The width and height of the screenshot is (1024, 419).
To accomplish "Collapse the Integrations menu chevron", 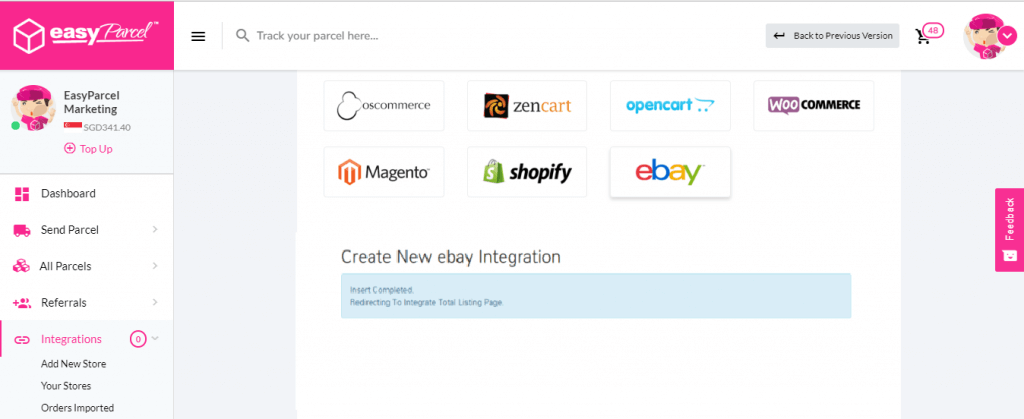I will [x=155, y=339].
